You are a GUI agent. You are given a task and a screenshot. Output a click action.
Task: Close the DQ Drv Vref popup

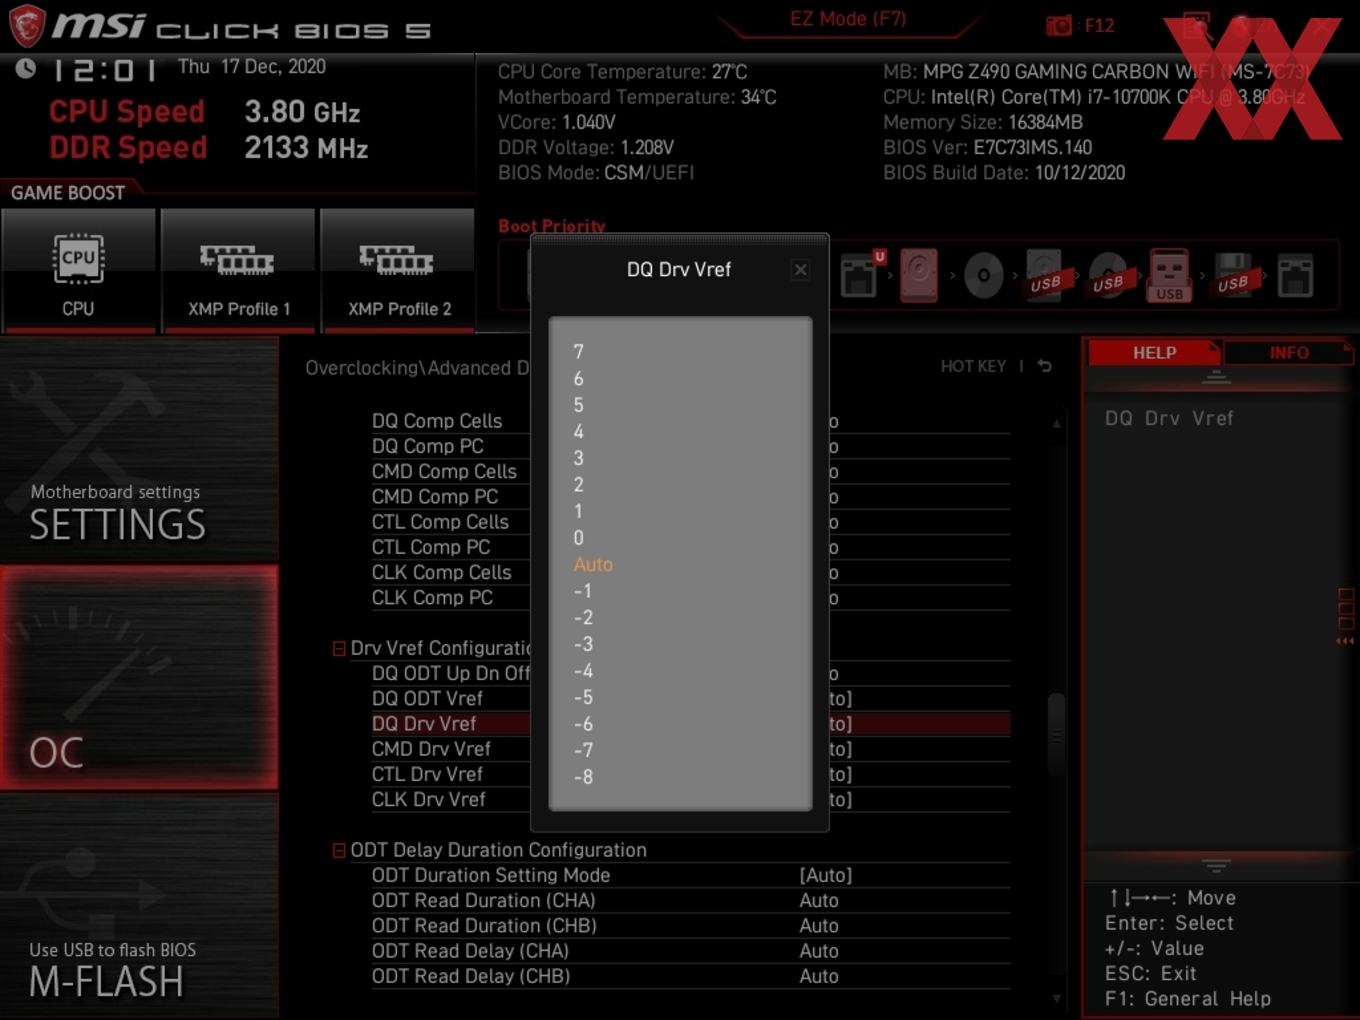800,270
